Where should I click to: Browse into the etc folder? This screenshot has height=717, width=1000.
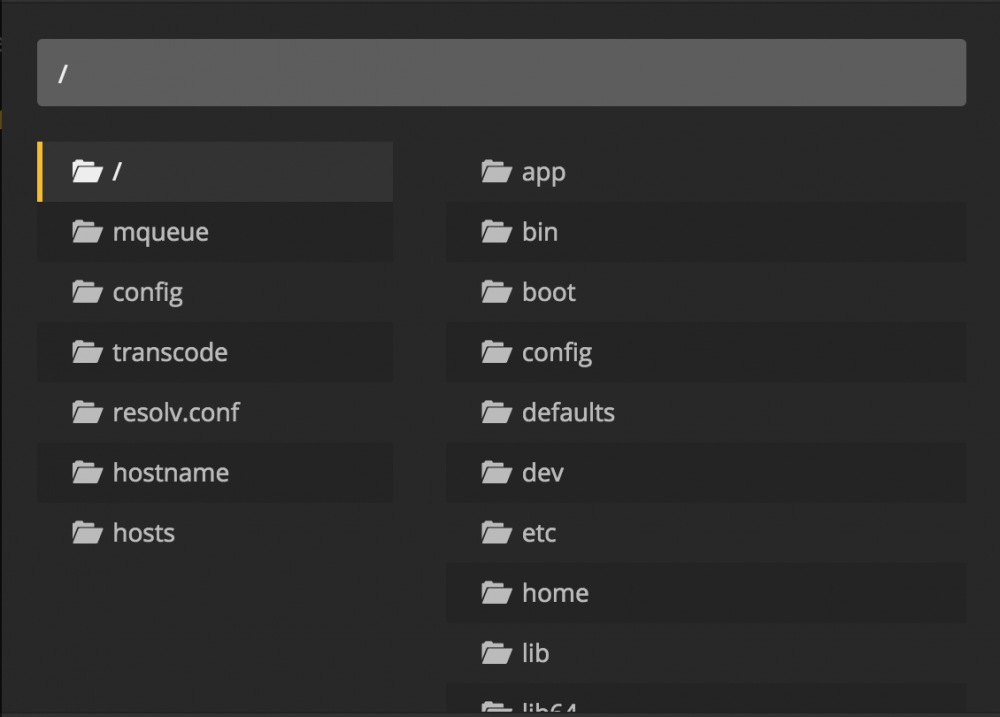point(706,533)
